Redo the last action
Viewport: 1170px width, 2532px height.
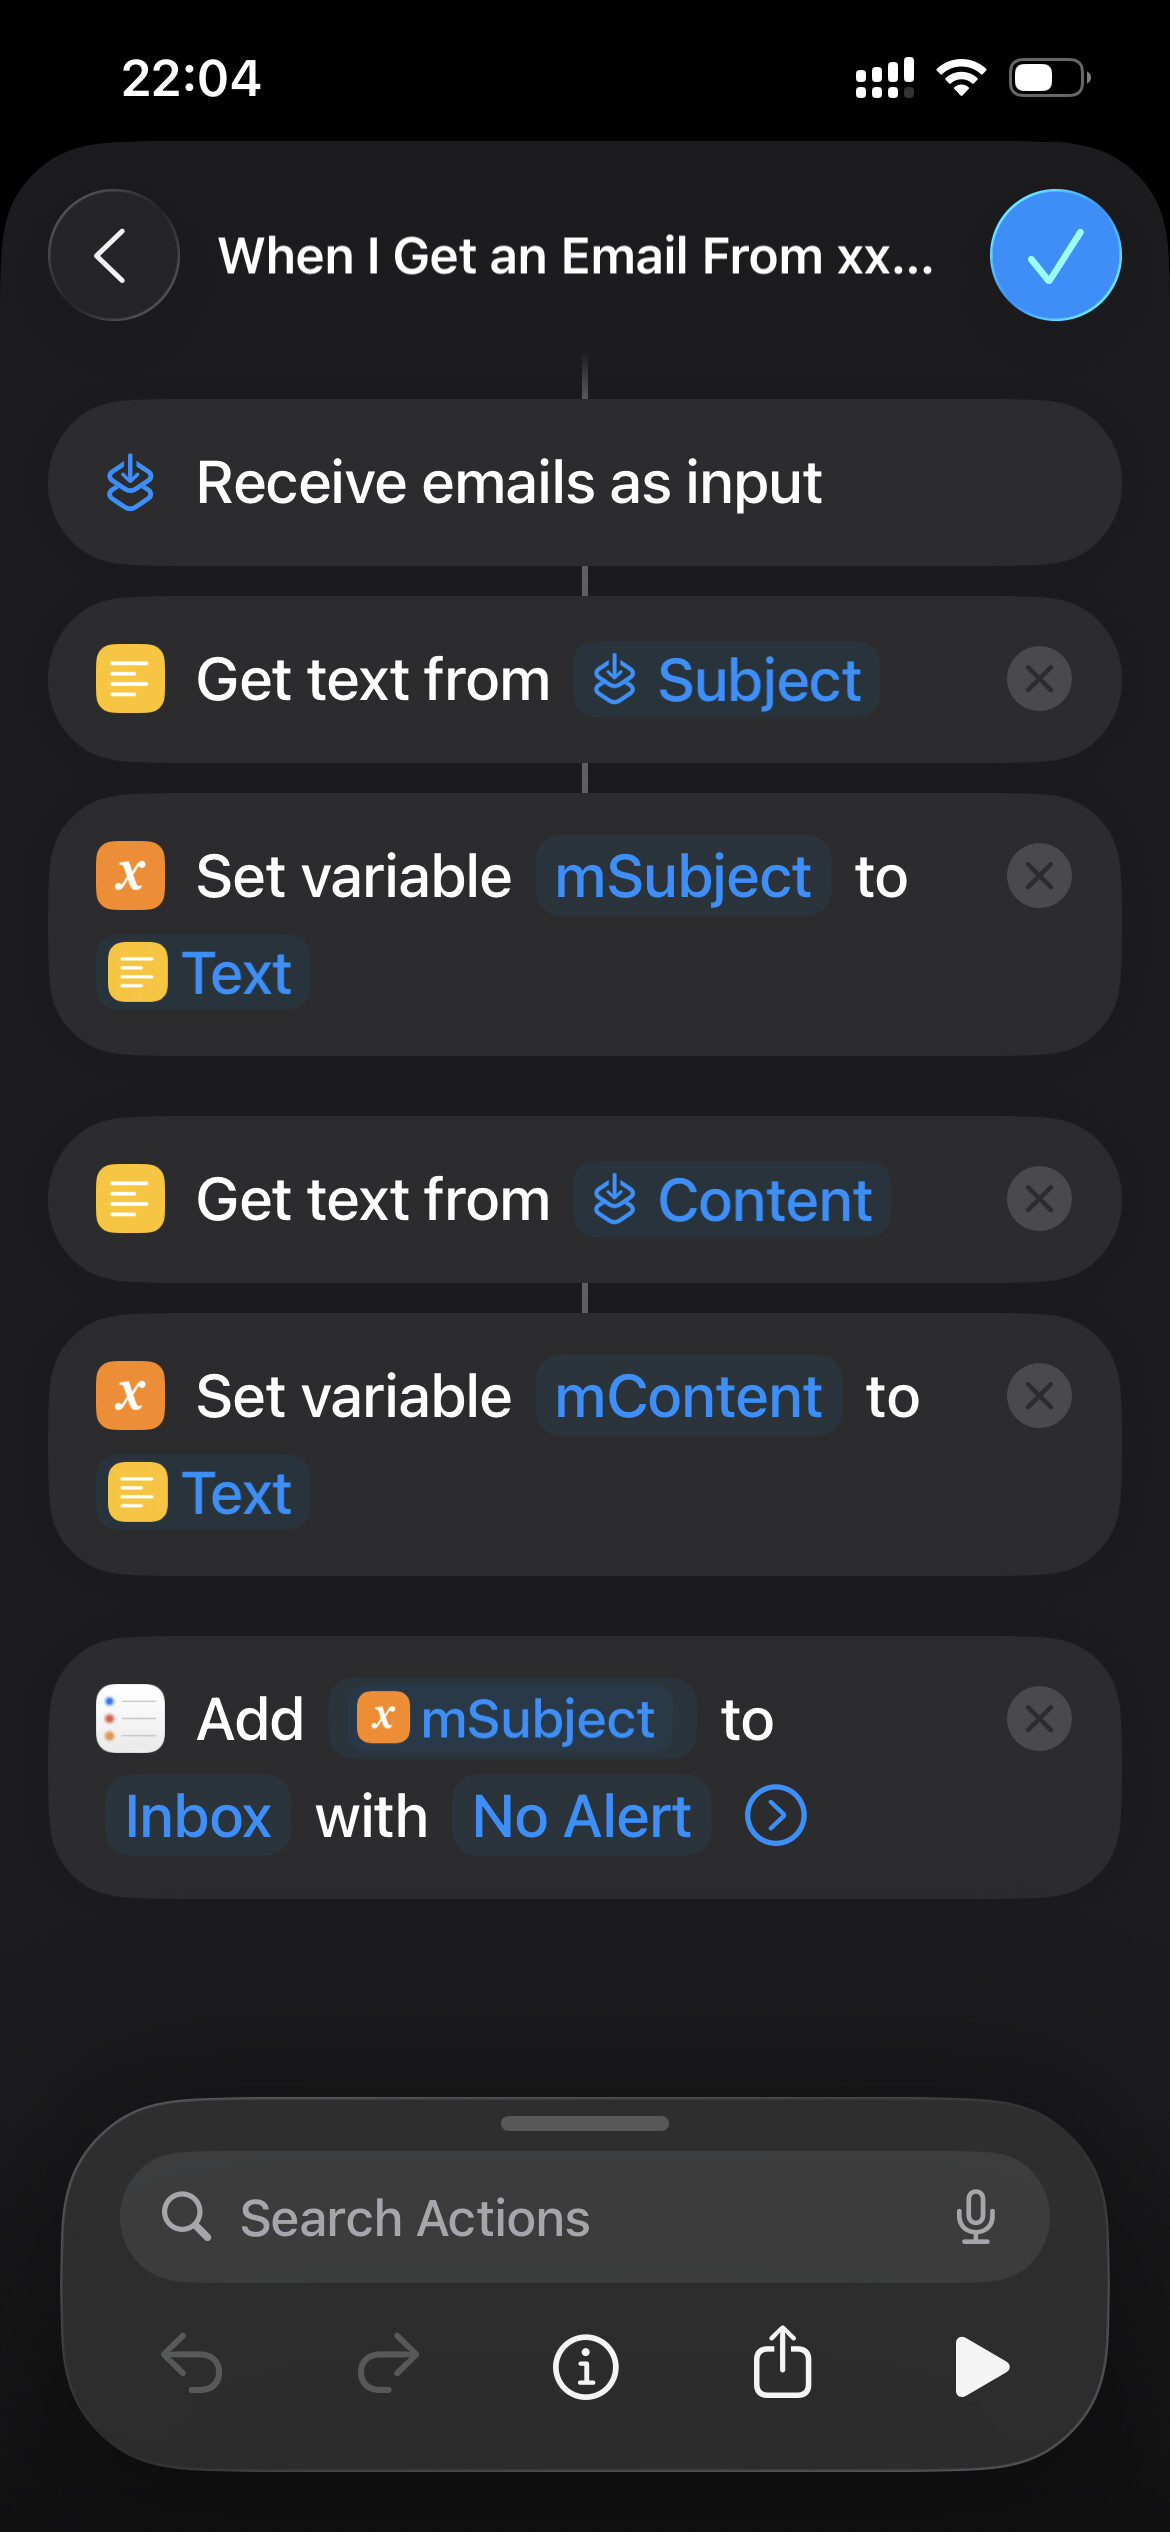pos(388,2366)
